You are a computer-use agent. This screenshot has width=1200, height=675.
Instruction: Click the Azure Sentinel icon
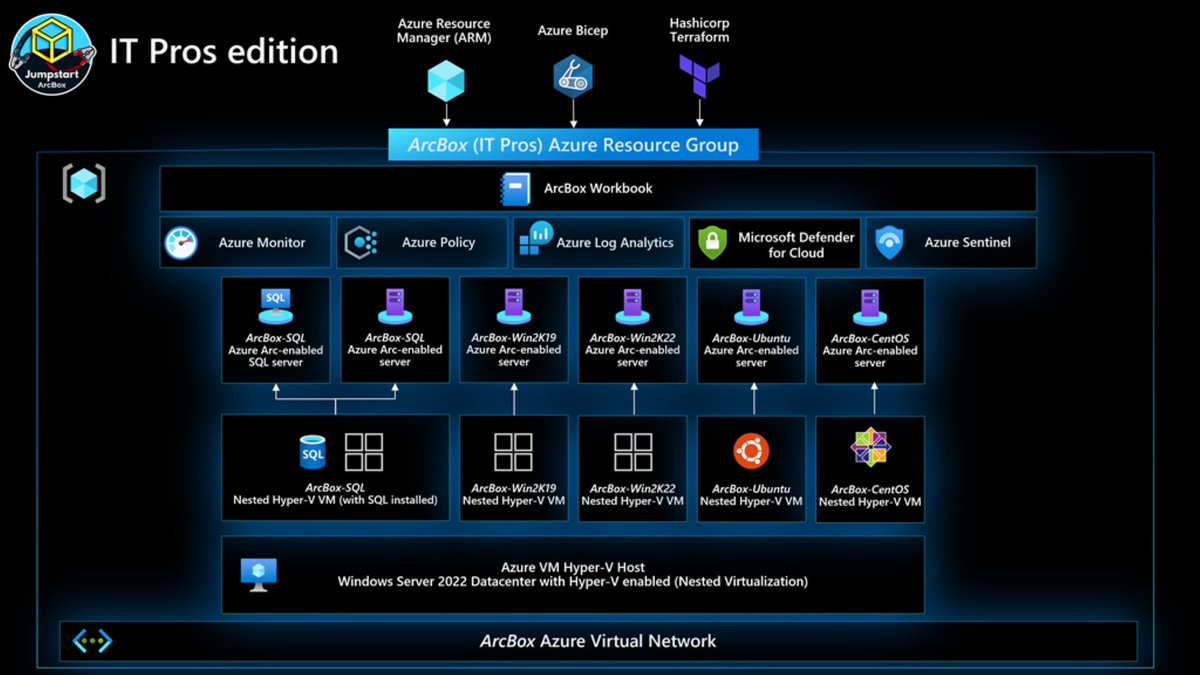point(892,242)
